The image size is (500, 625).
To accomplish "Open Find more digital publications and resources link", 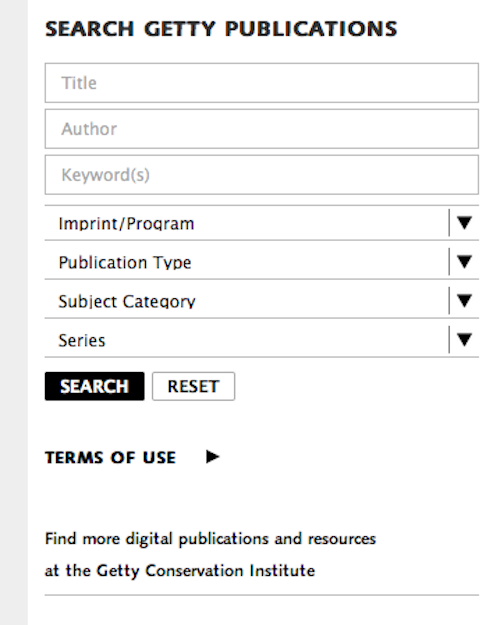I will 211,539.
